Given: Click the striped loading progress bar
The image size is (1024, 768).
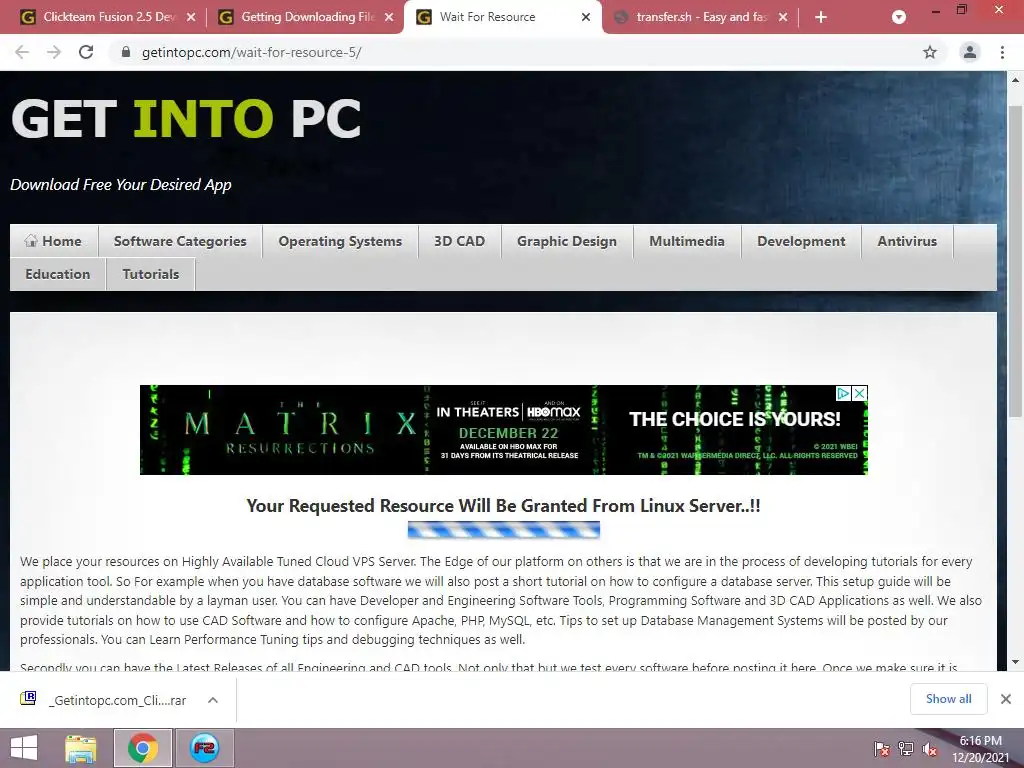Looking at the screenshot, I should pyautogui.click(x=504, y=530).
